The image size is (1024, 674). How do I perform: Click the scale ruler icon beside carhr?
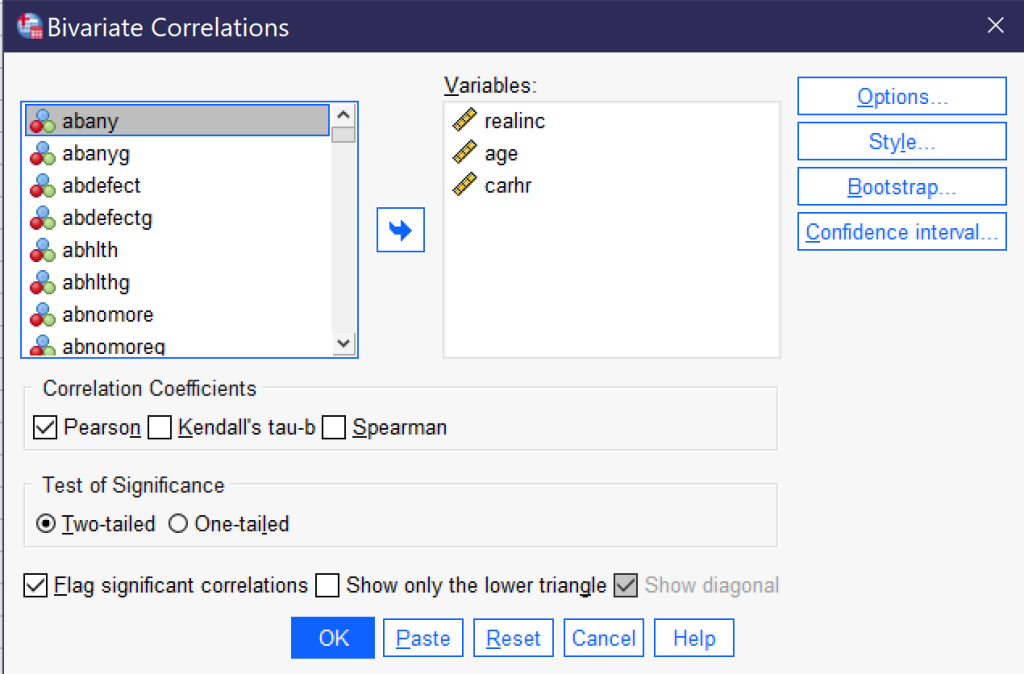point(464,184)
